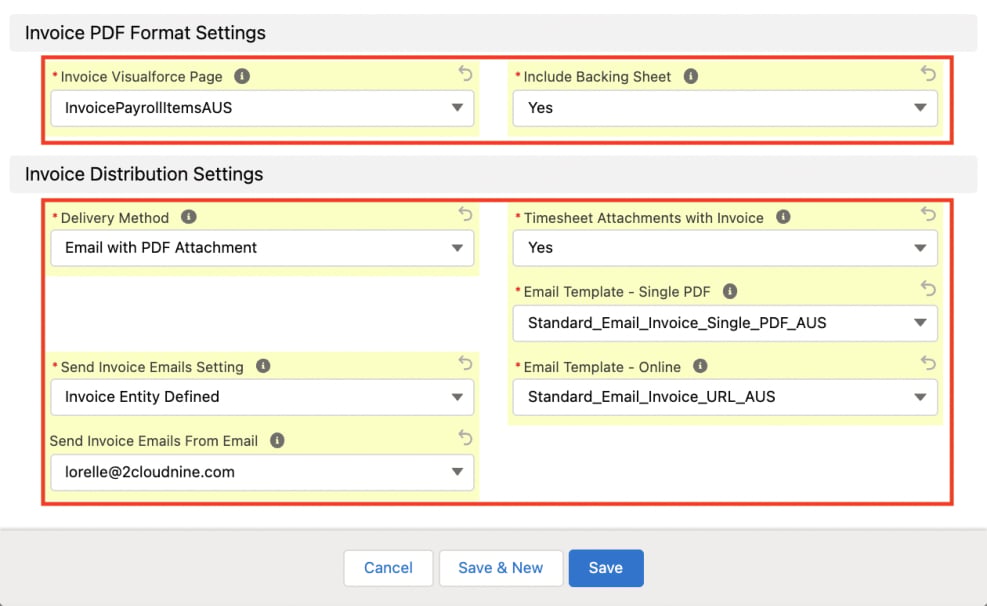This screenshot has width=987, height=606.
Task: Click the blue Save button
Action: (606, 568)
